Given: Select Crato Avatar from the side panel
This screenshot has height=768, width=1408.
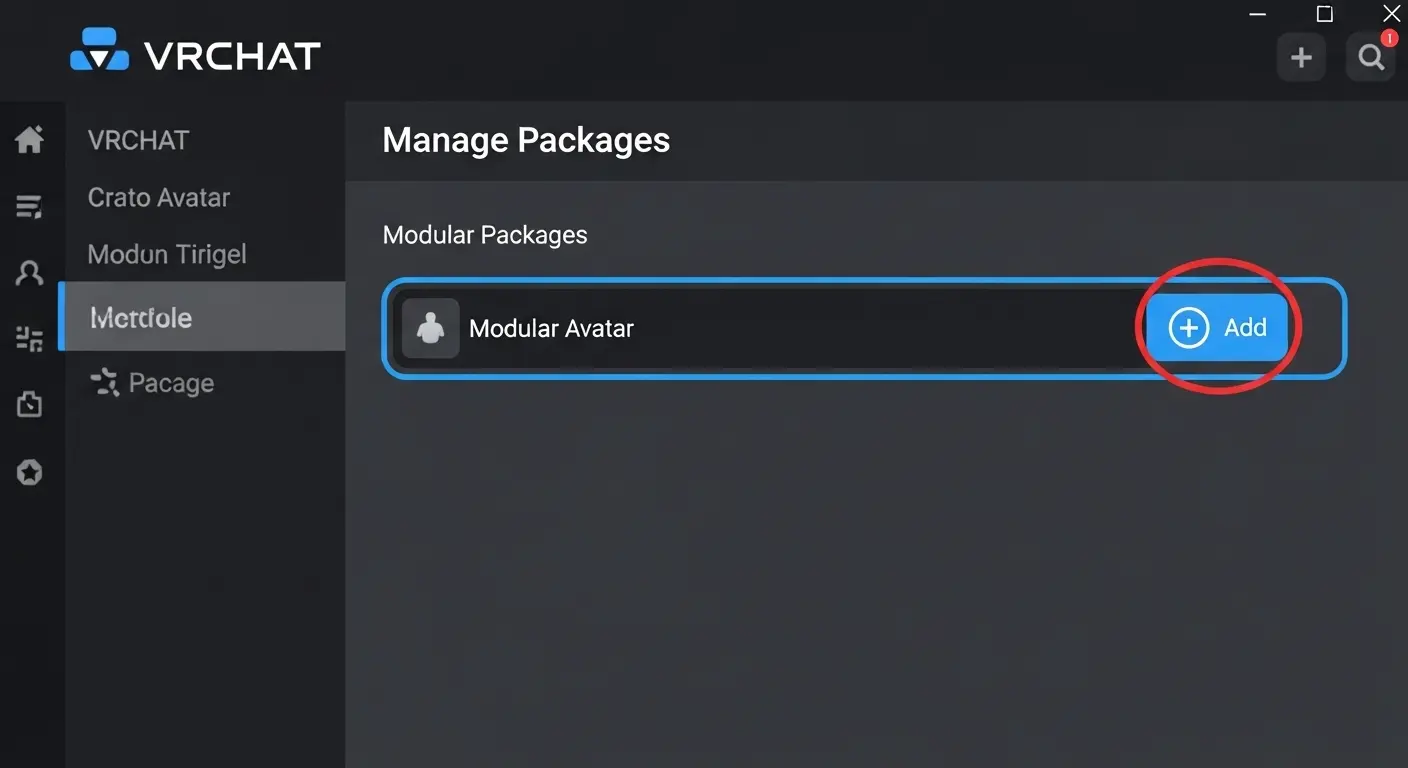Looking at the screenshot, I should 158,197.
